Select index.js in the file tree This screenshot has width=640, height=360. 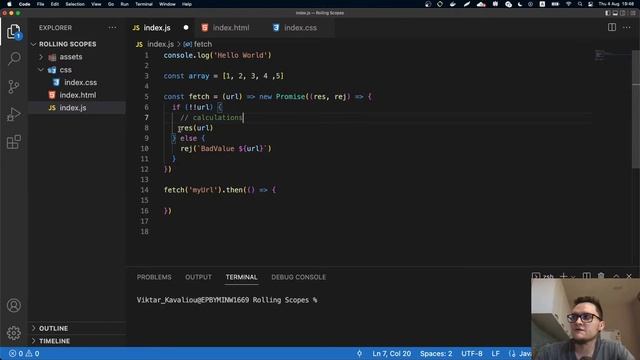73,108
